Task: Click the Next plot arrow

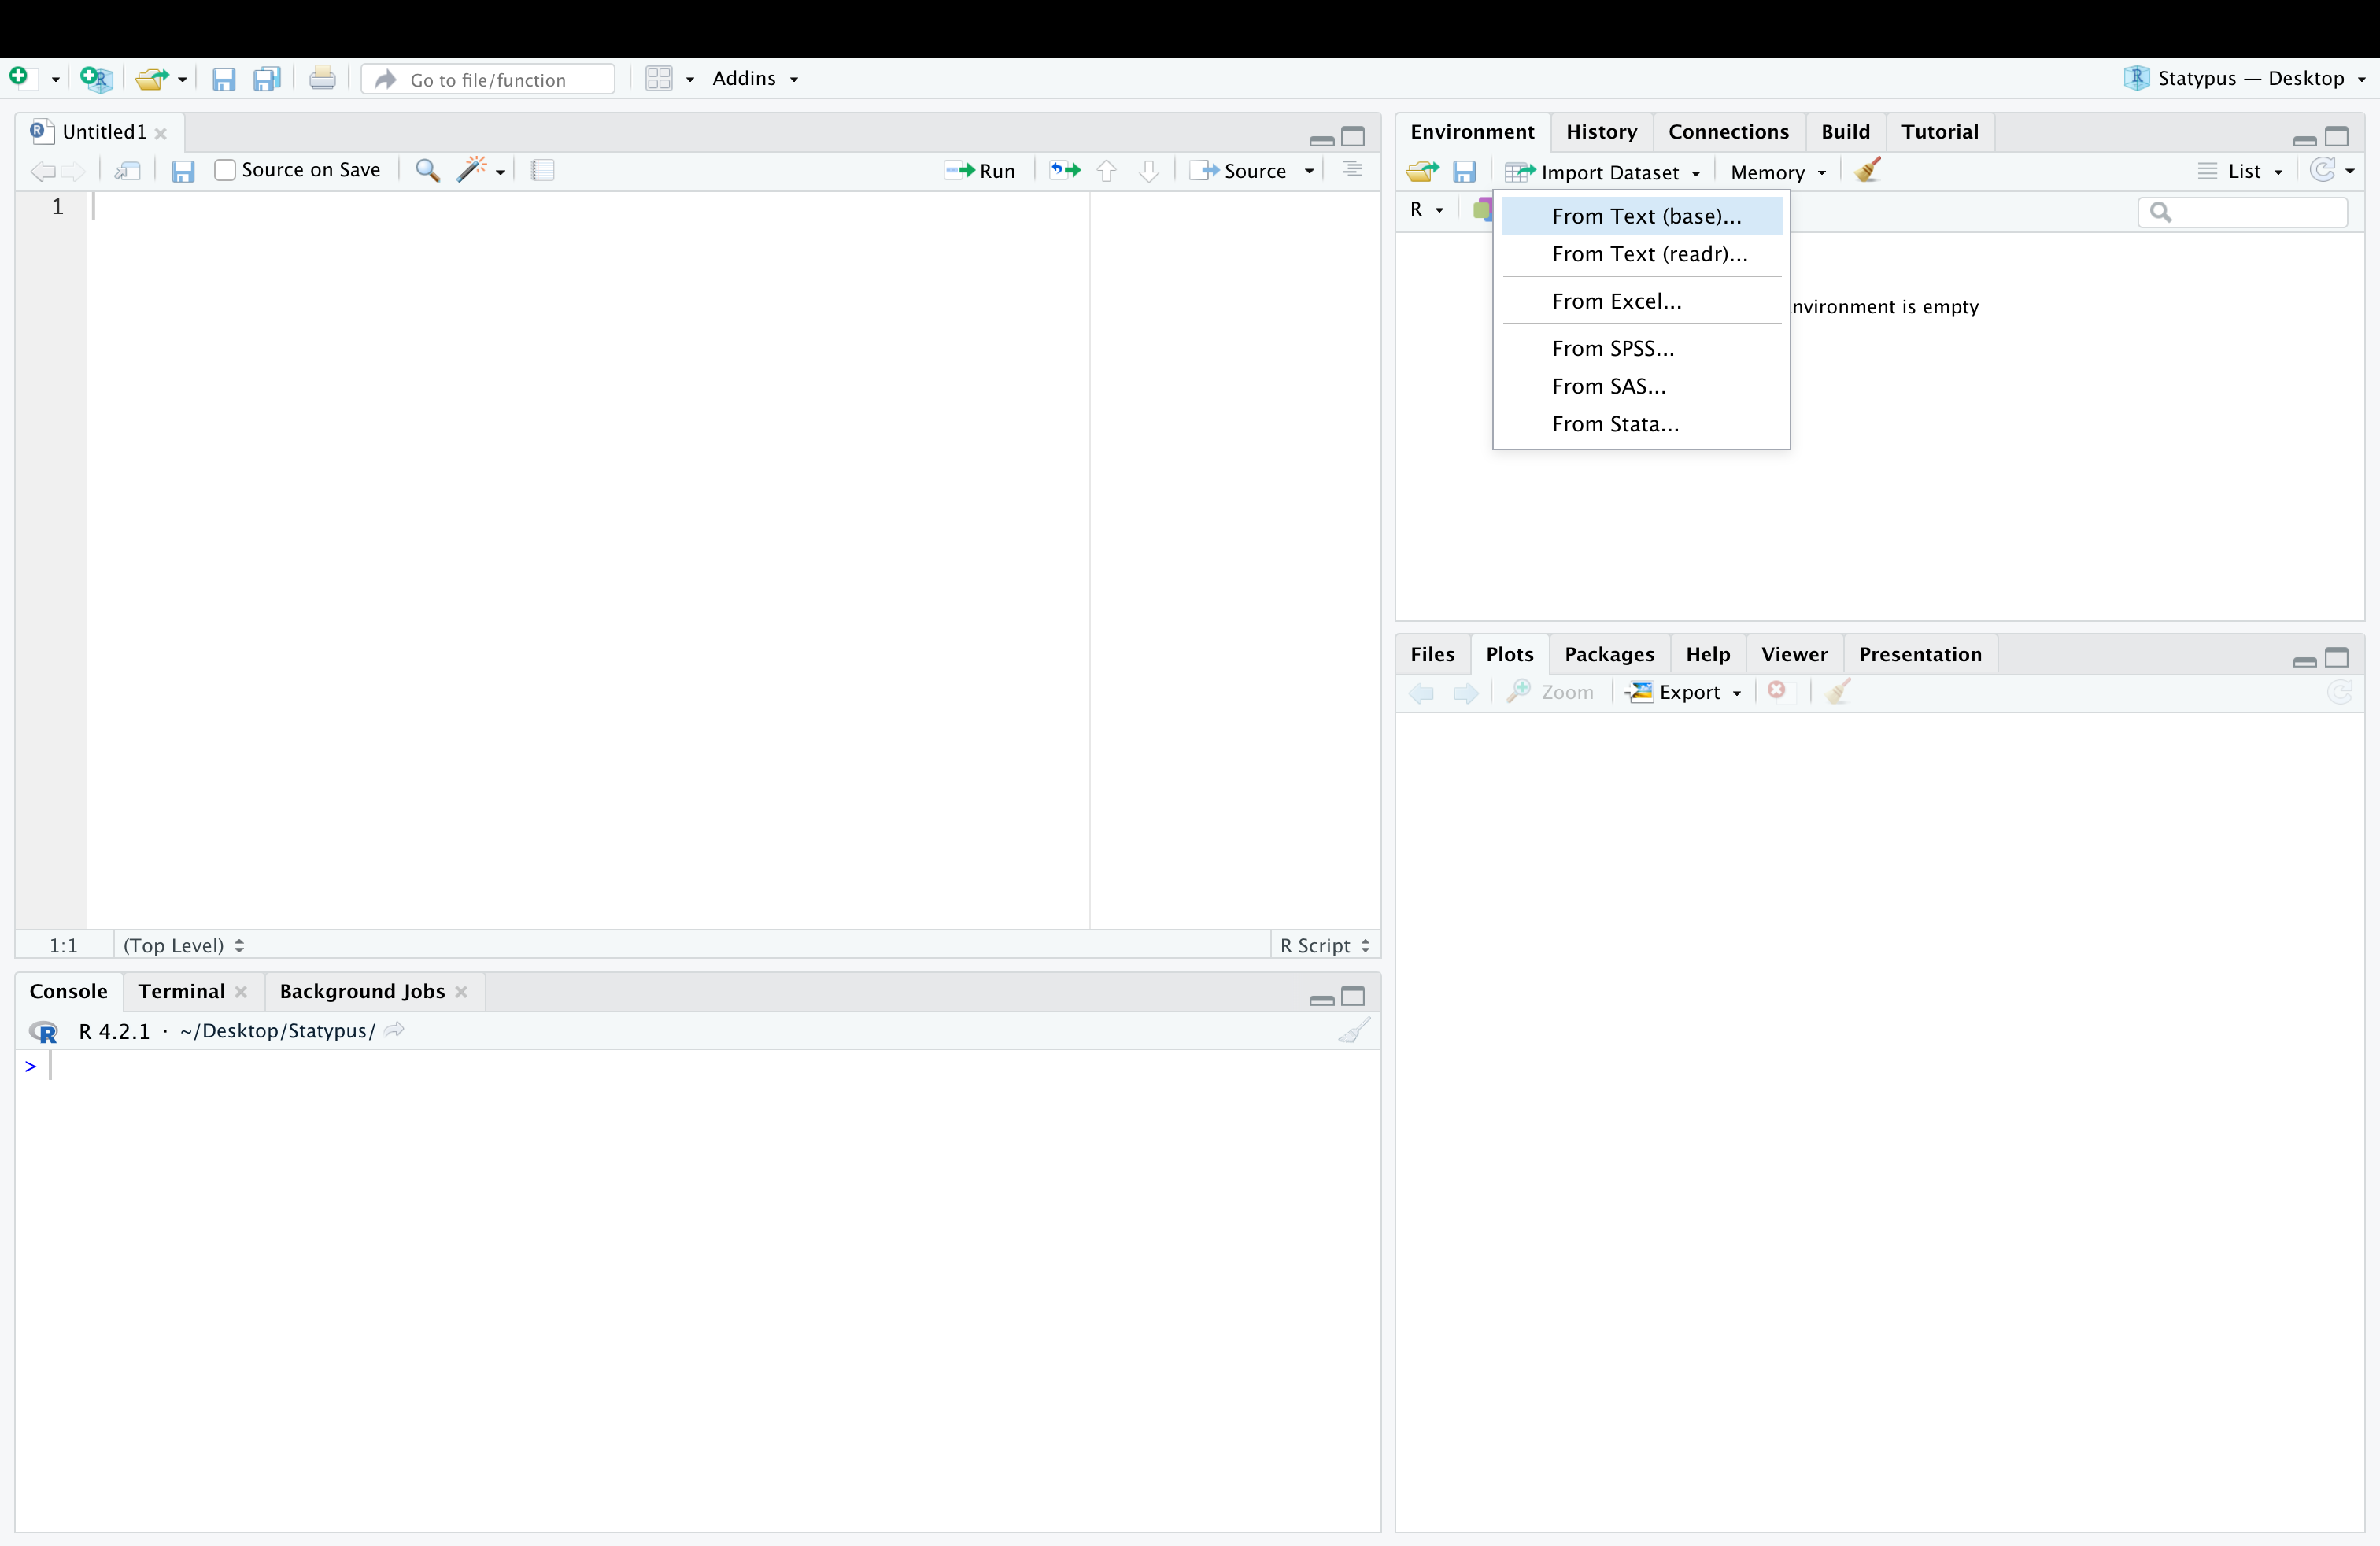Action: [x=1466, y=692]
